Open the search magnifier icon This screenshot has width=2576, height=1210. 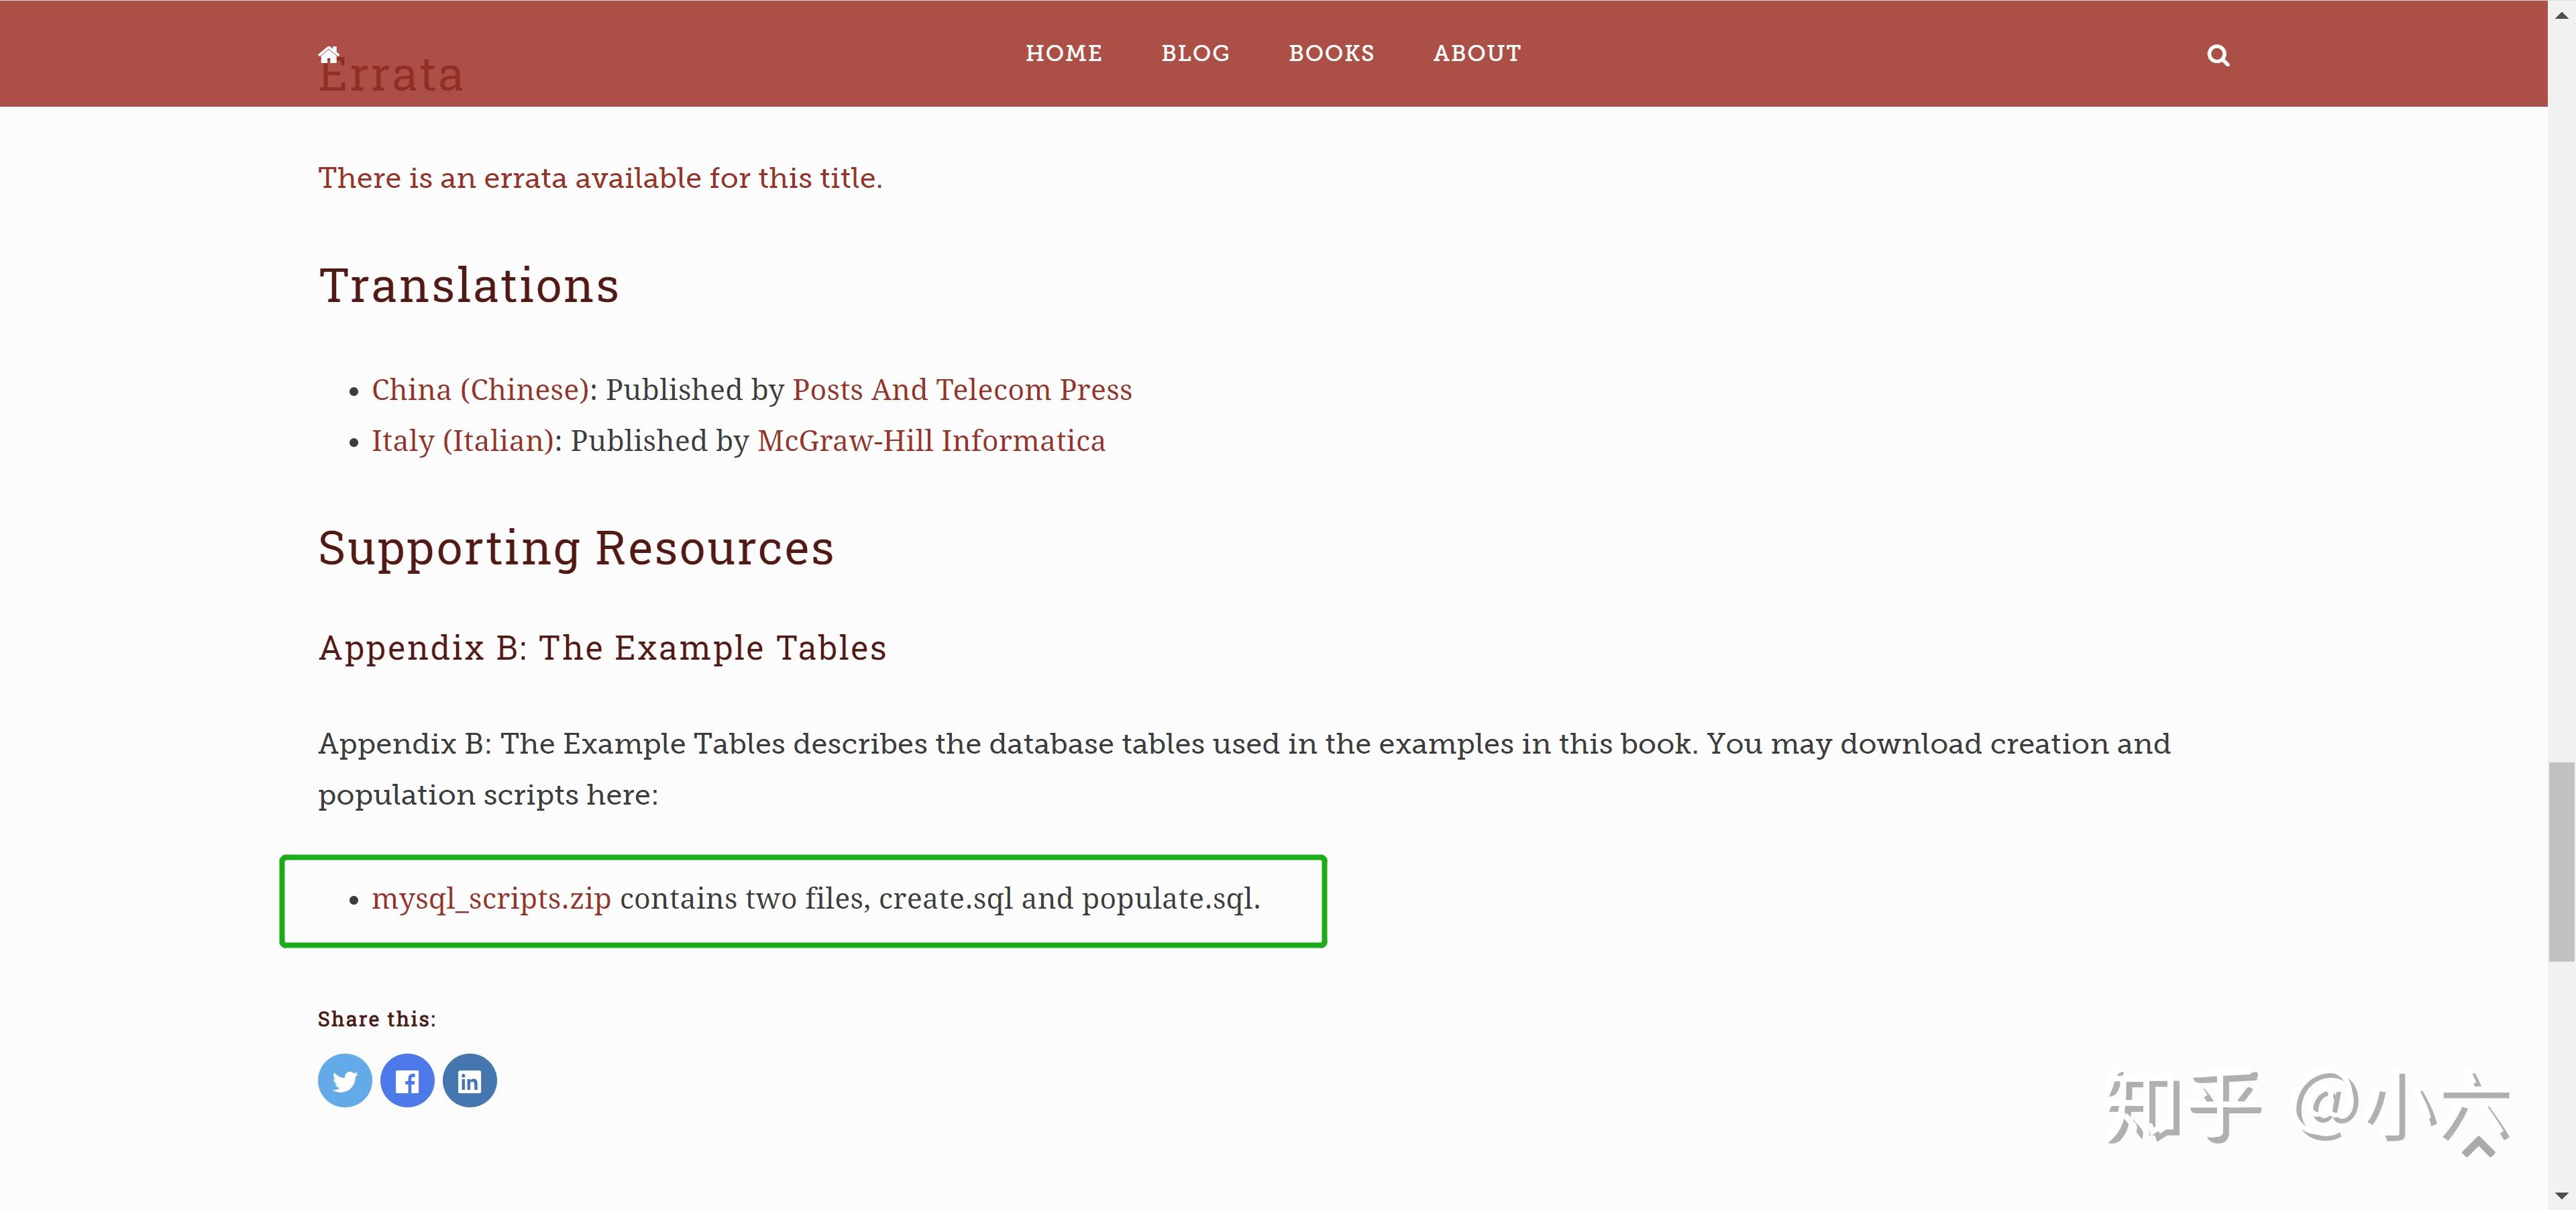point(2218,55)
